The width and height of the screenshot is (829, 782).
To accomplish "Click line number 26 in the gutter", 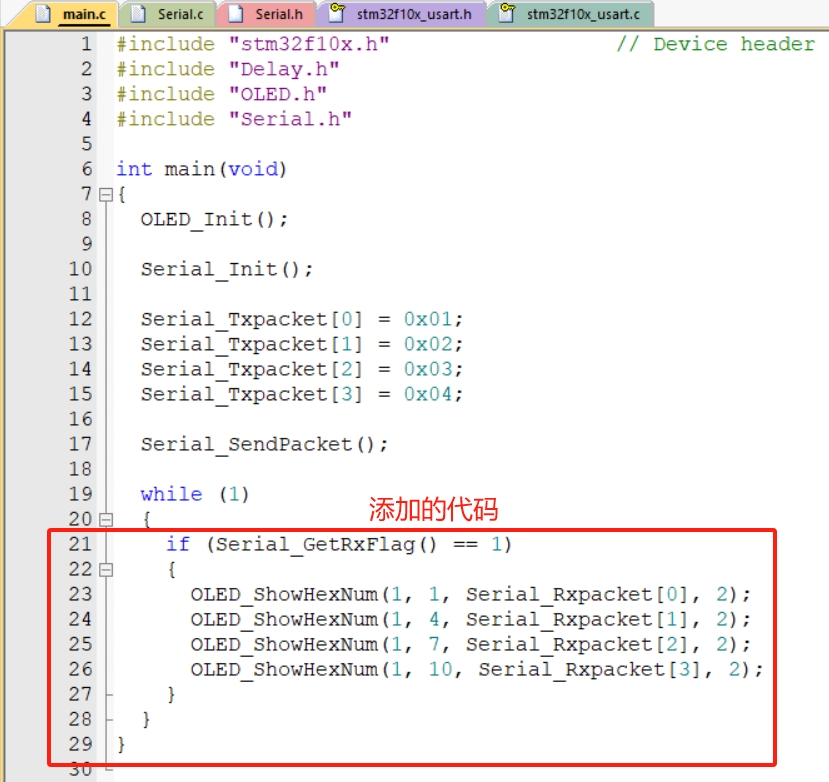I will click(x=80, y=670).
